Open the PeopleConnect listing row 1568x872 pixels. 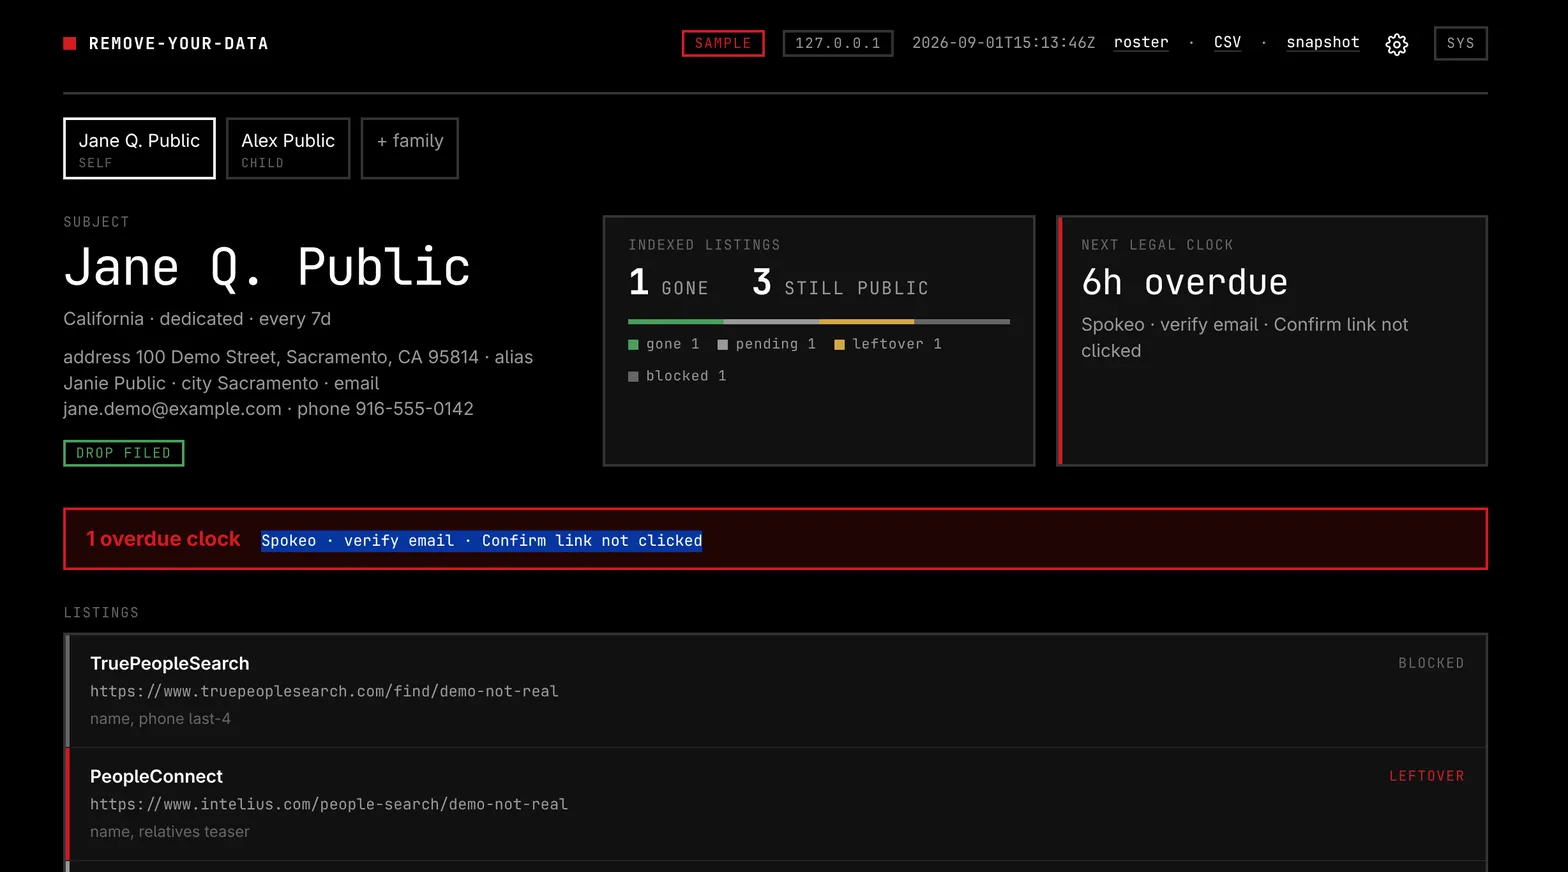(x=776, y=804)
